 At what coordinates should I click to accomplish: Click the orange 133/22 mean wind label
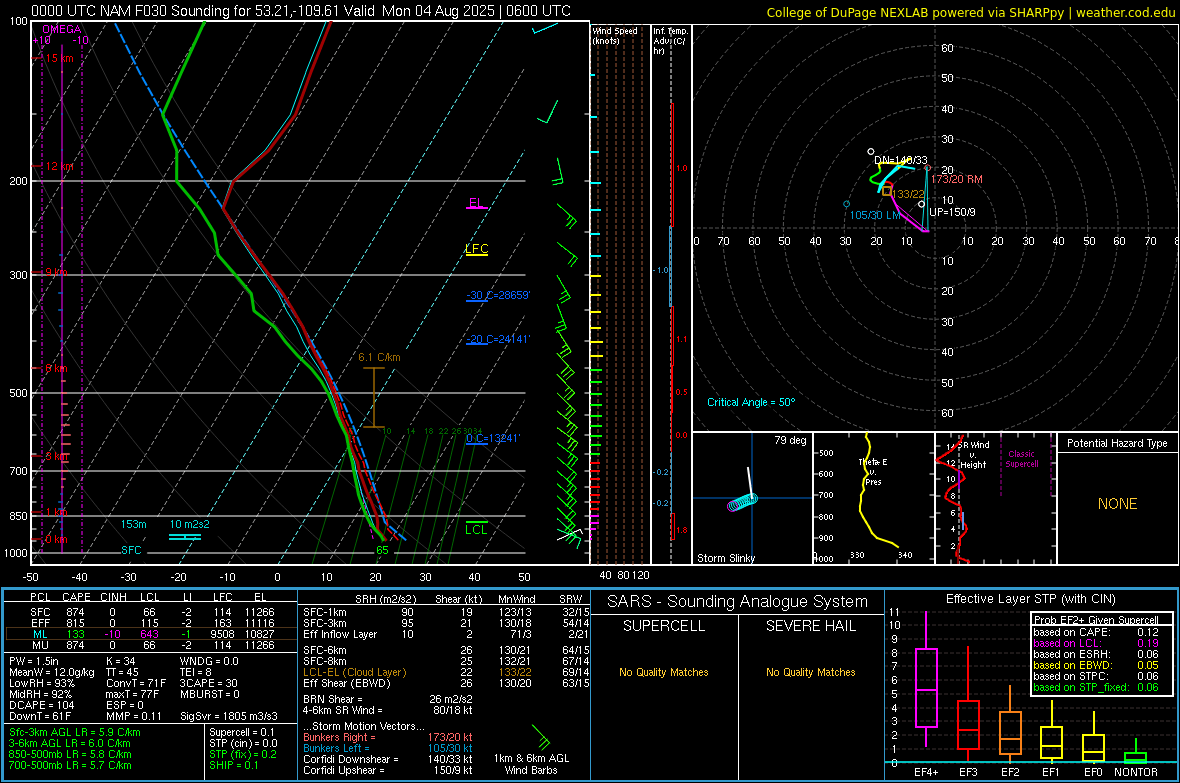908,194
